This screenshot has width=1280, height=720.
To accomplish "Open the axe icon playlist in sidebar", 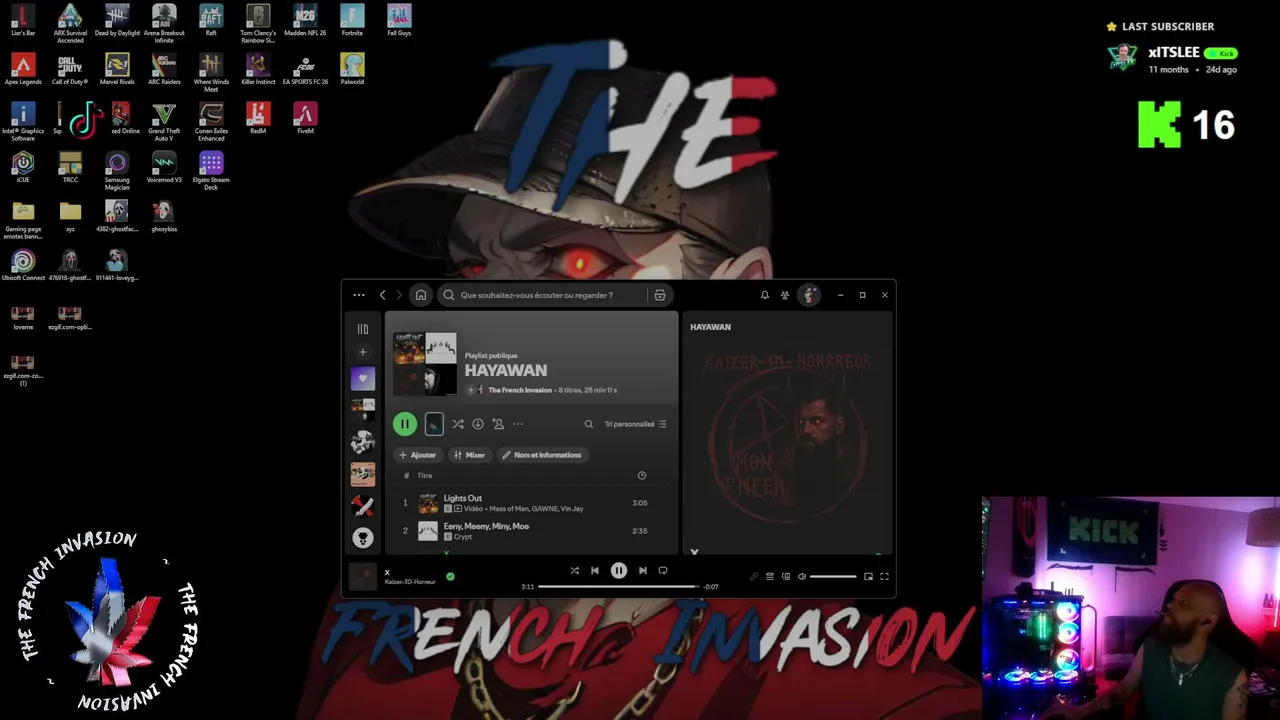I will (363, 506).
